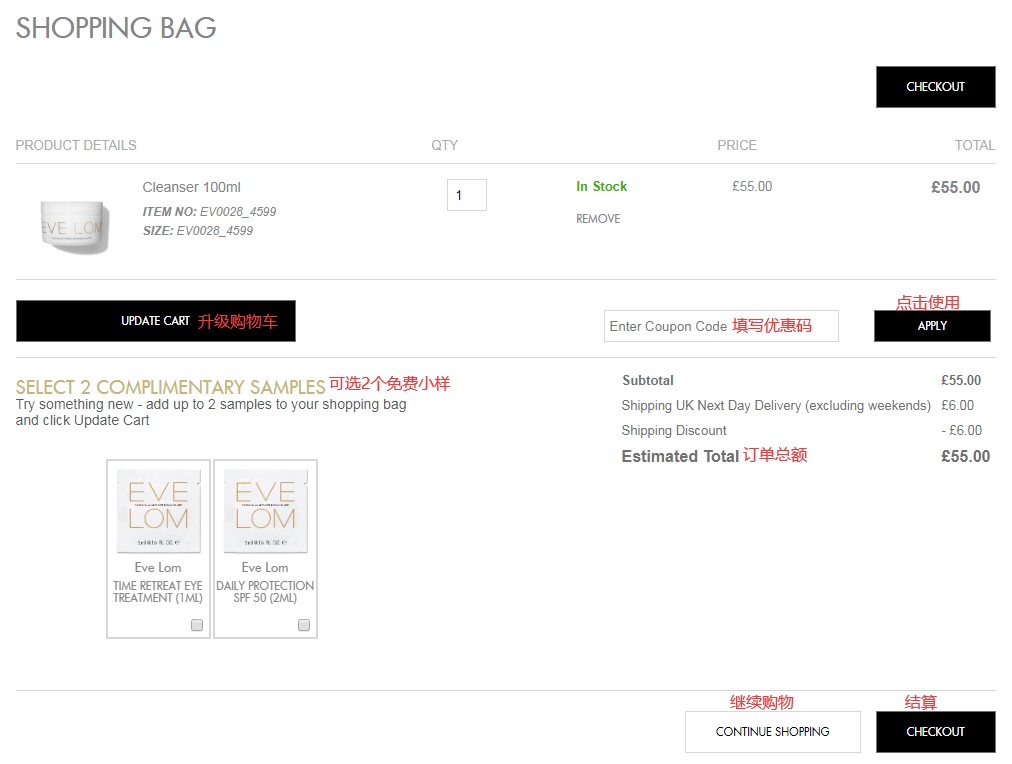The image size is (1012, 764).
Task: Click the 'Subtotal' label
Action: pos(647,380)
